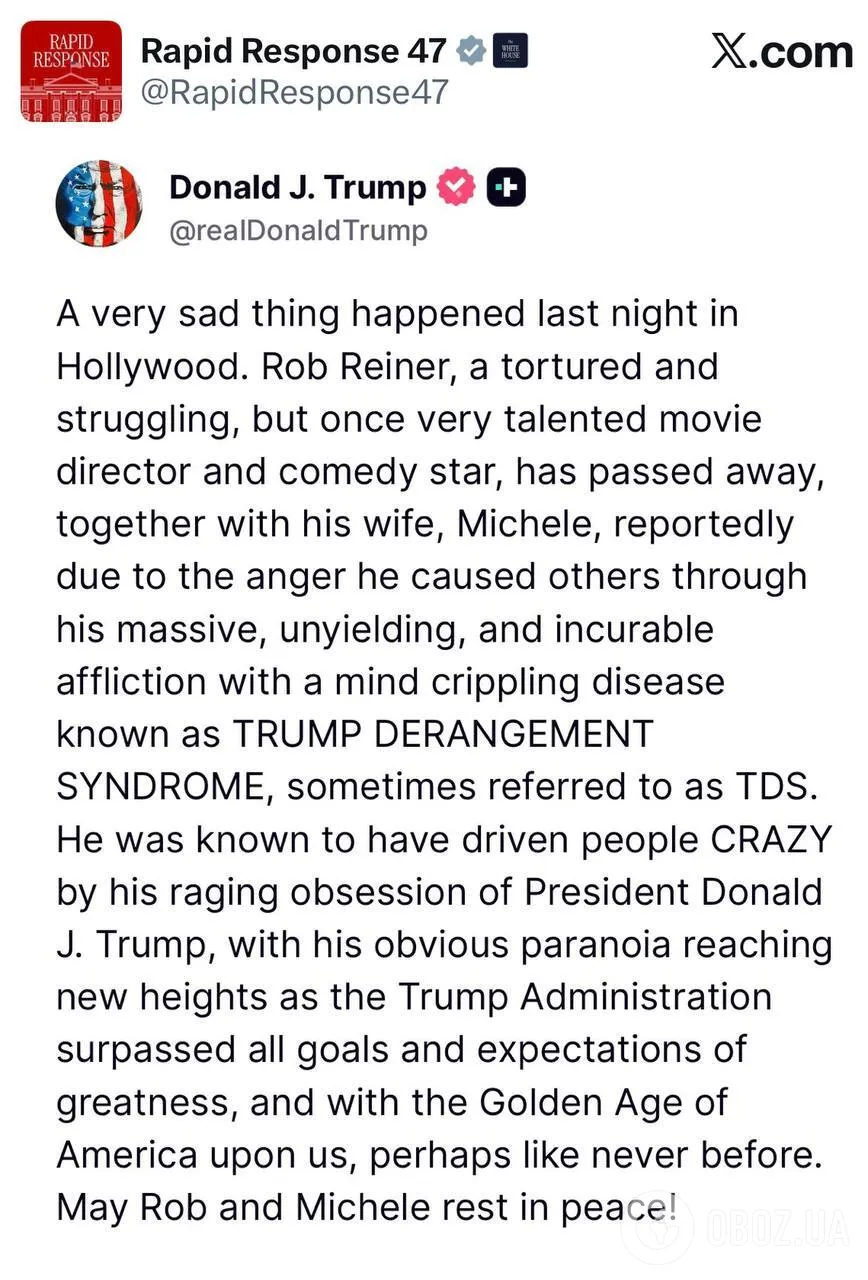Screen dimensions: 868x1280
Task: Click the name Rob Reiner in the post
Action: pyautogui.click(x=340, y=367)
